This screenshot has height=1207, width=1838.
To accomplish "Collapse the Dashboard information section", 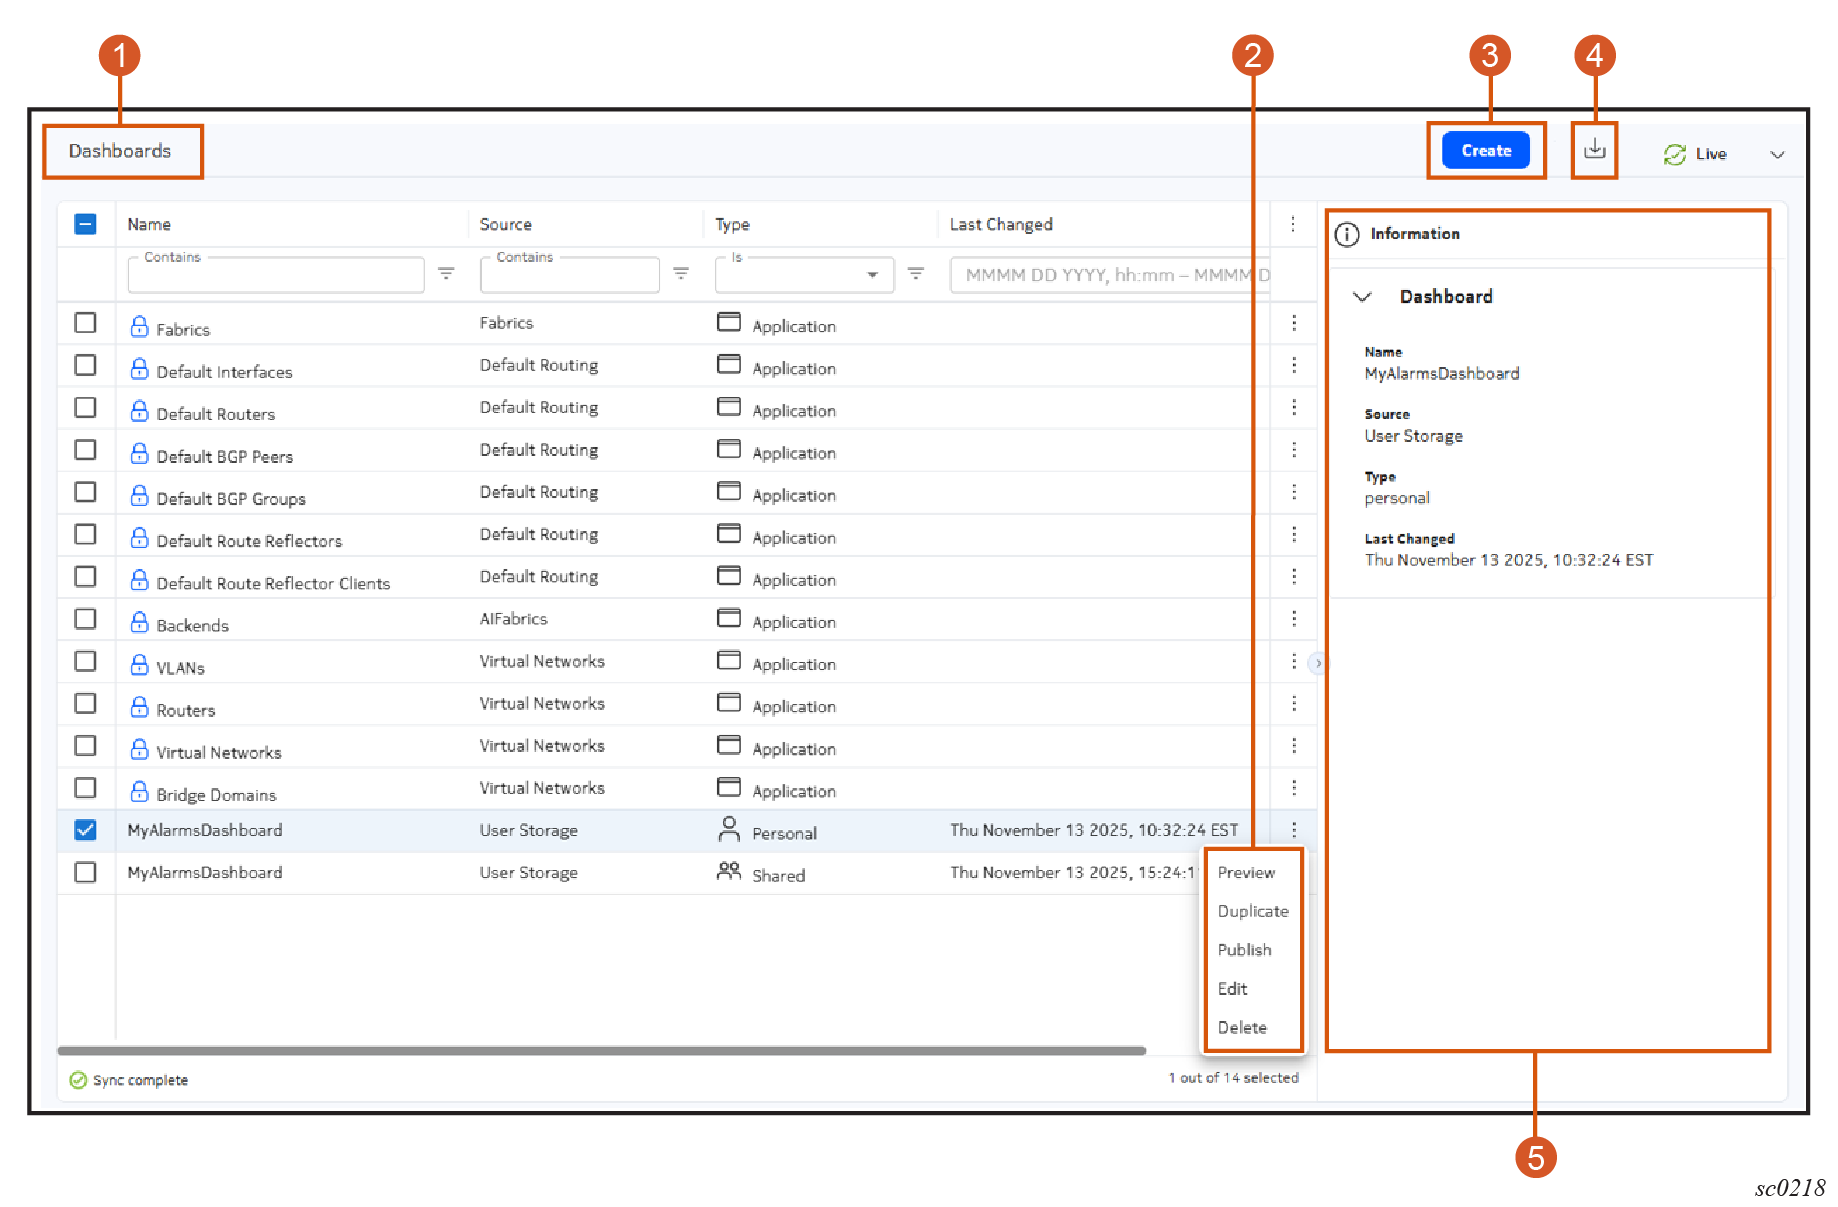I will tap(1362, 297).
